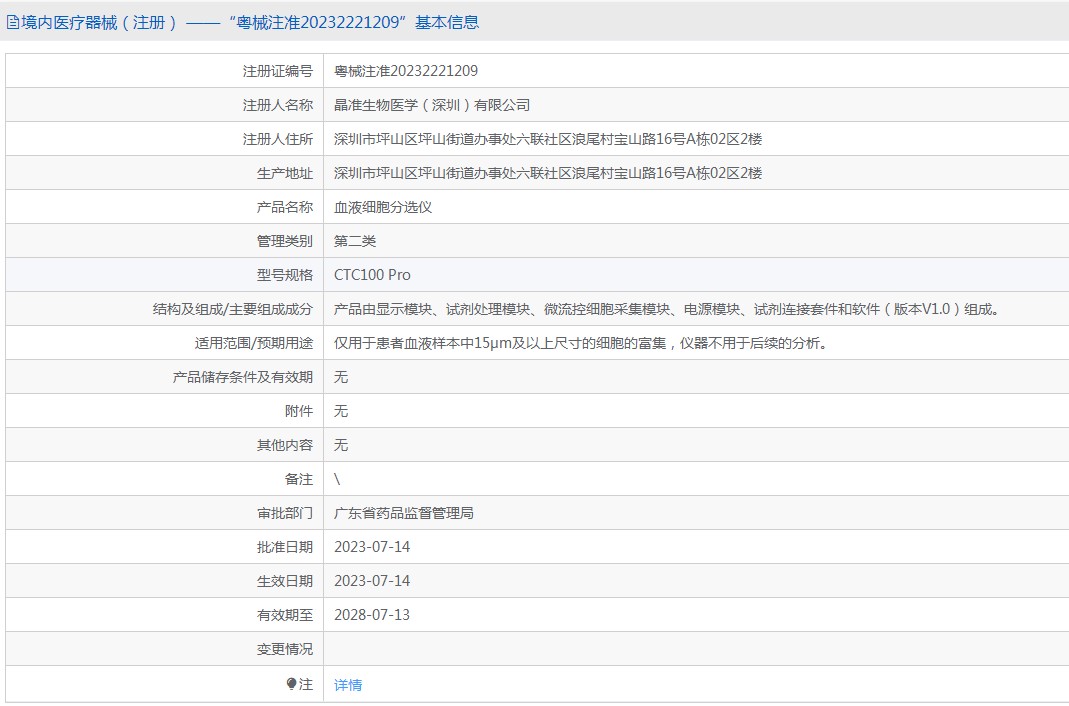The height and width of the screenshot is (706, 1069).
Task: Click the 型号规格 label
Action: click(285, 275)
